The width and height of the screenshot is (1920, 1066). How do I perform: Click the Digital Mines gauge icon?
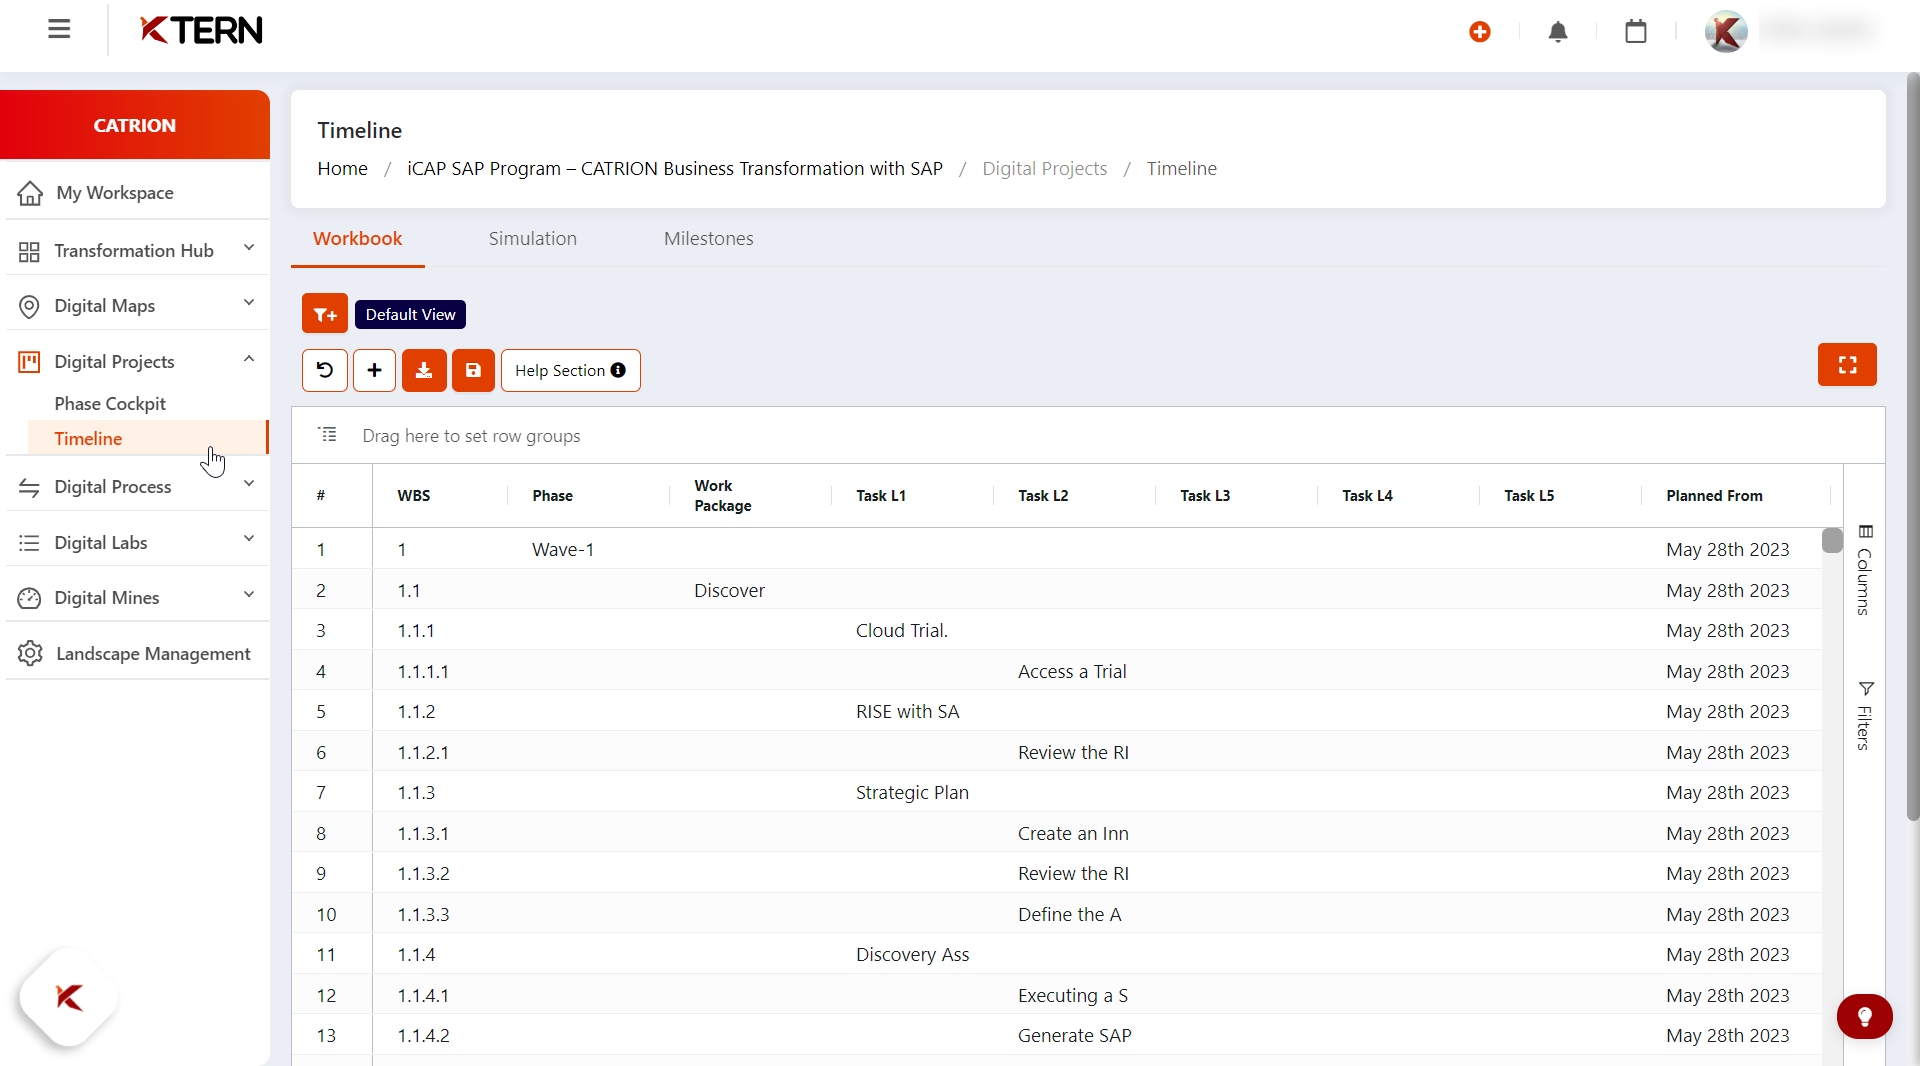click(x=29, y=598)
